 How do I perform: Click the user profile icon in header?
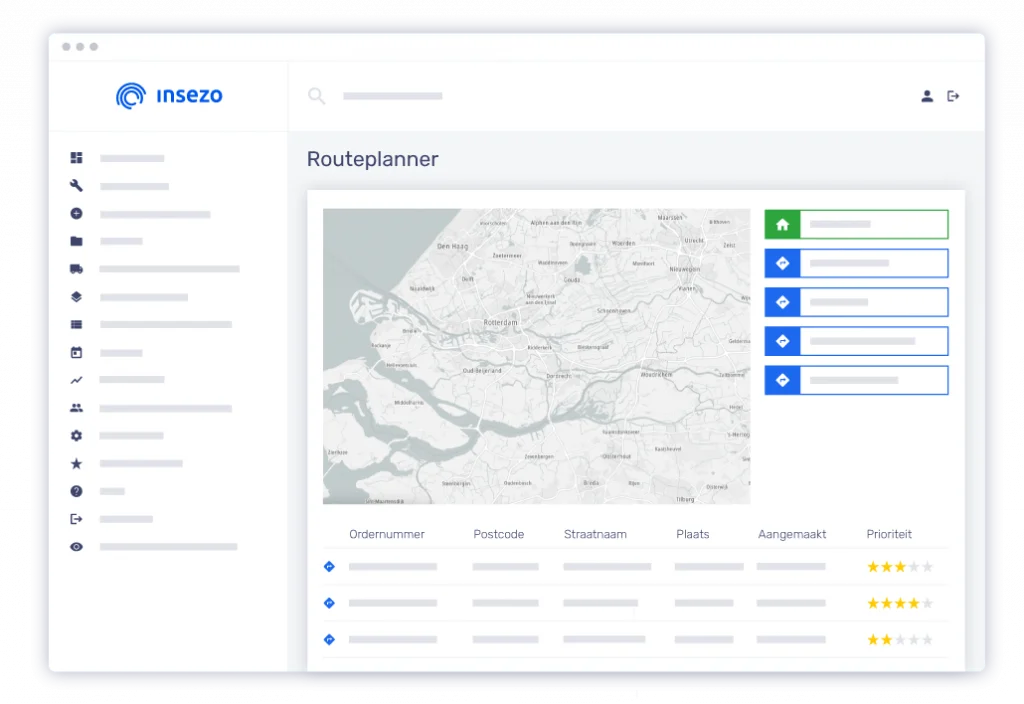point(927,96)
